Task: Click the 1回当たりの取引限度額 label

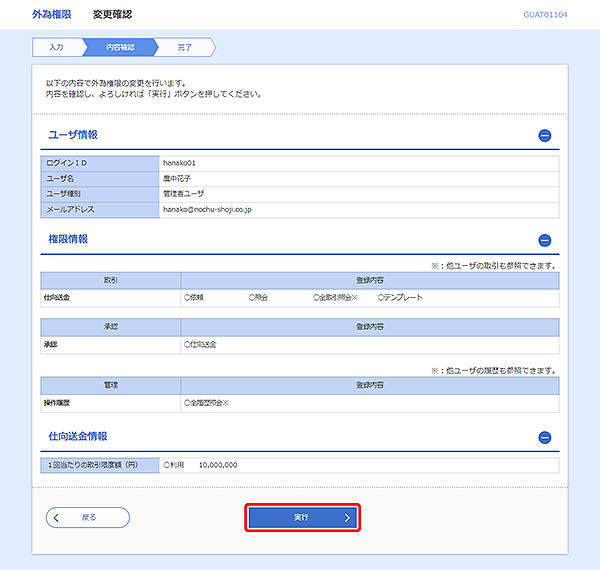Action: pos(100,465)
